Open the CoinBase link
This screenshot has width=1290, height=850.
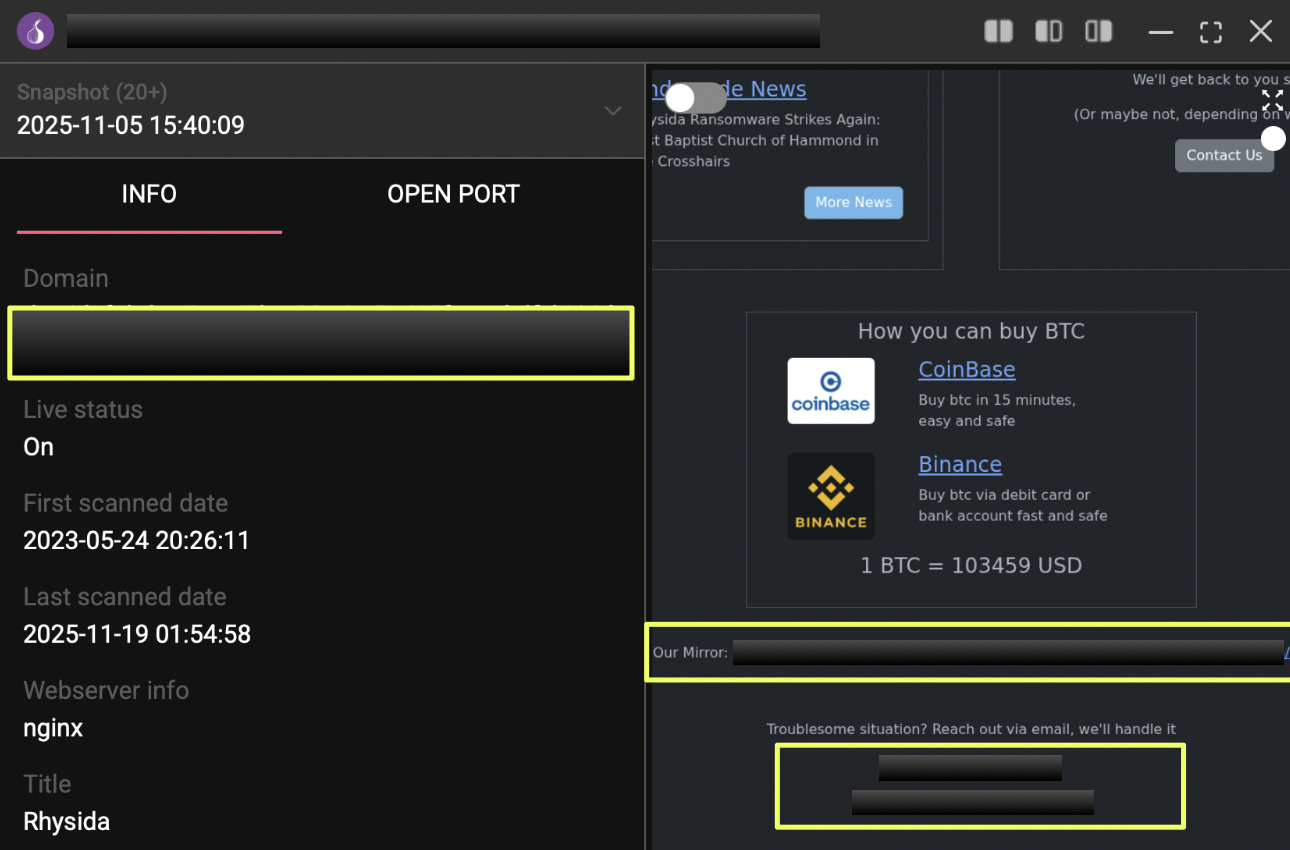(x=966, y=369)
